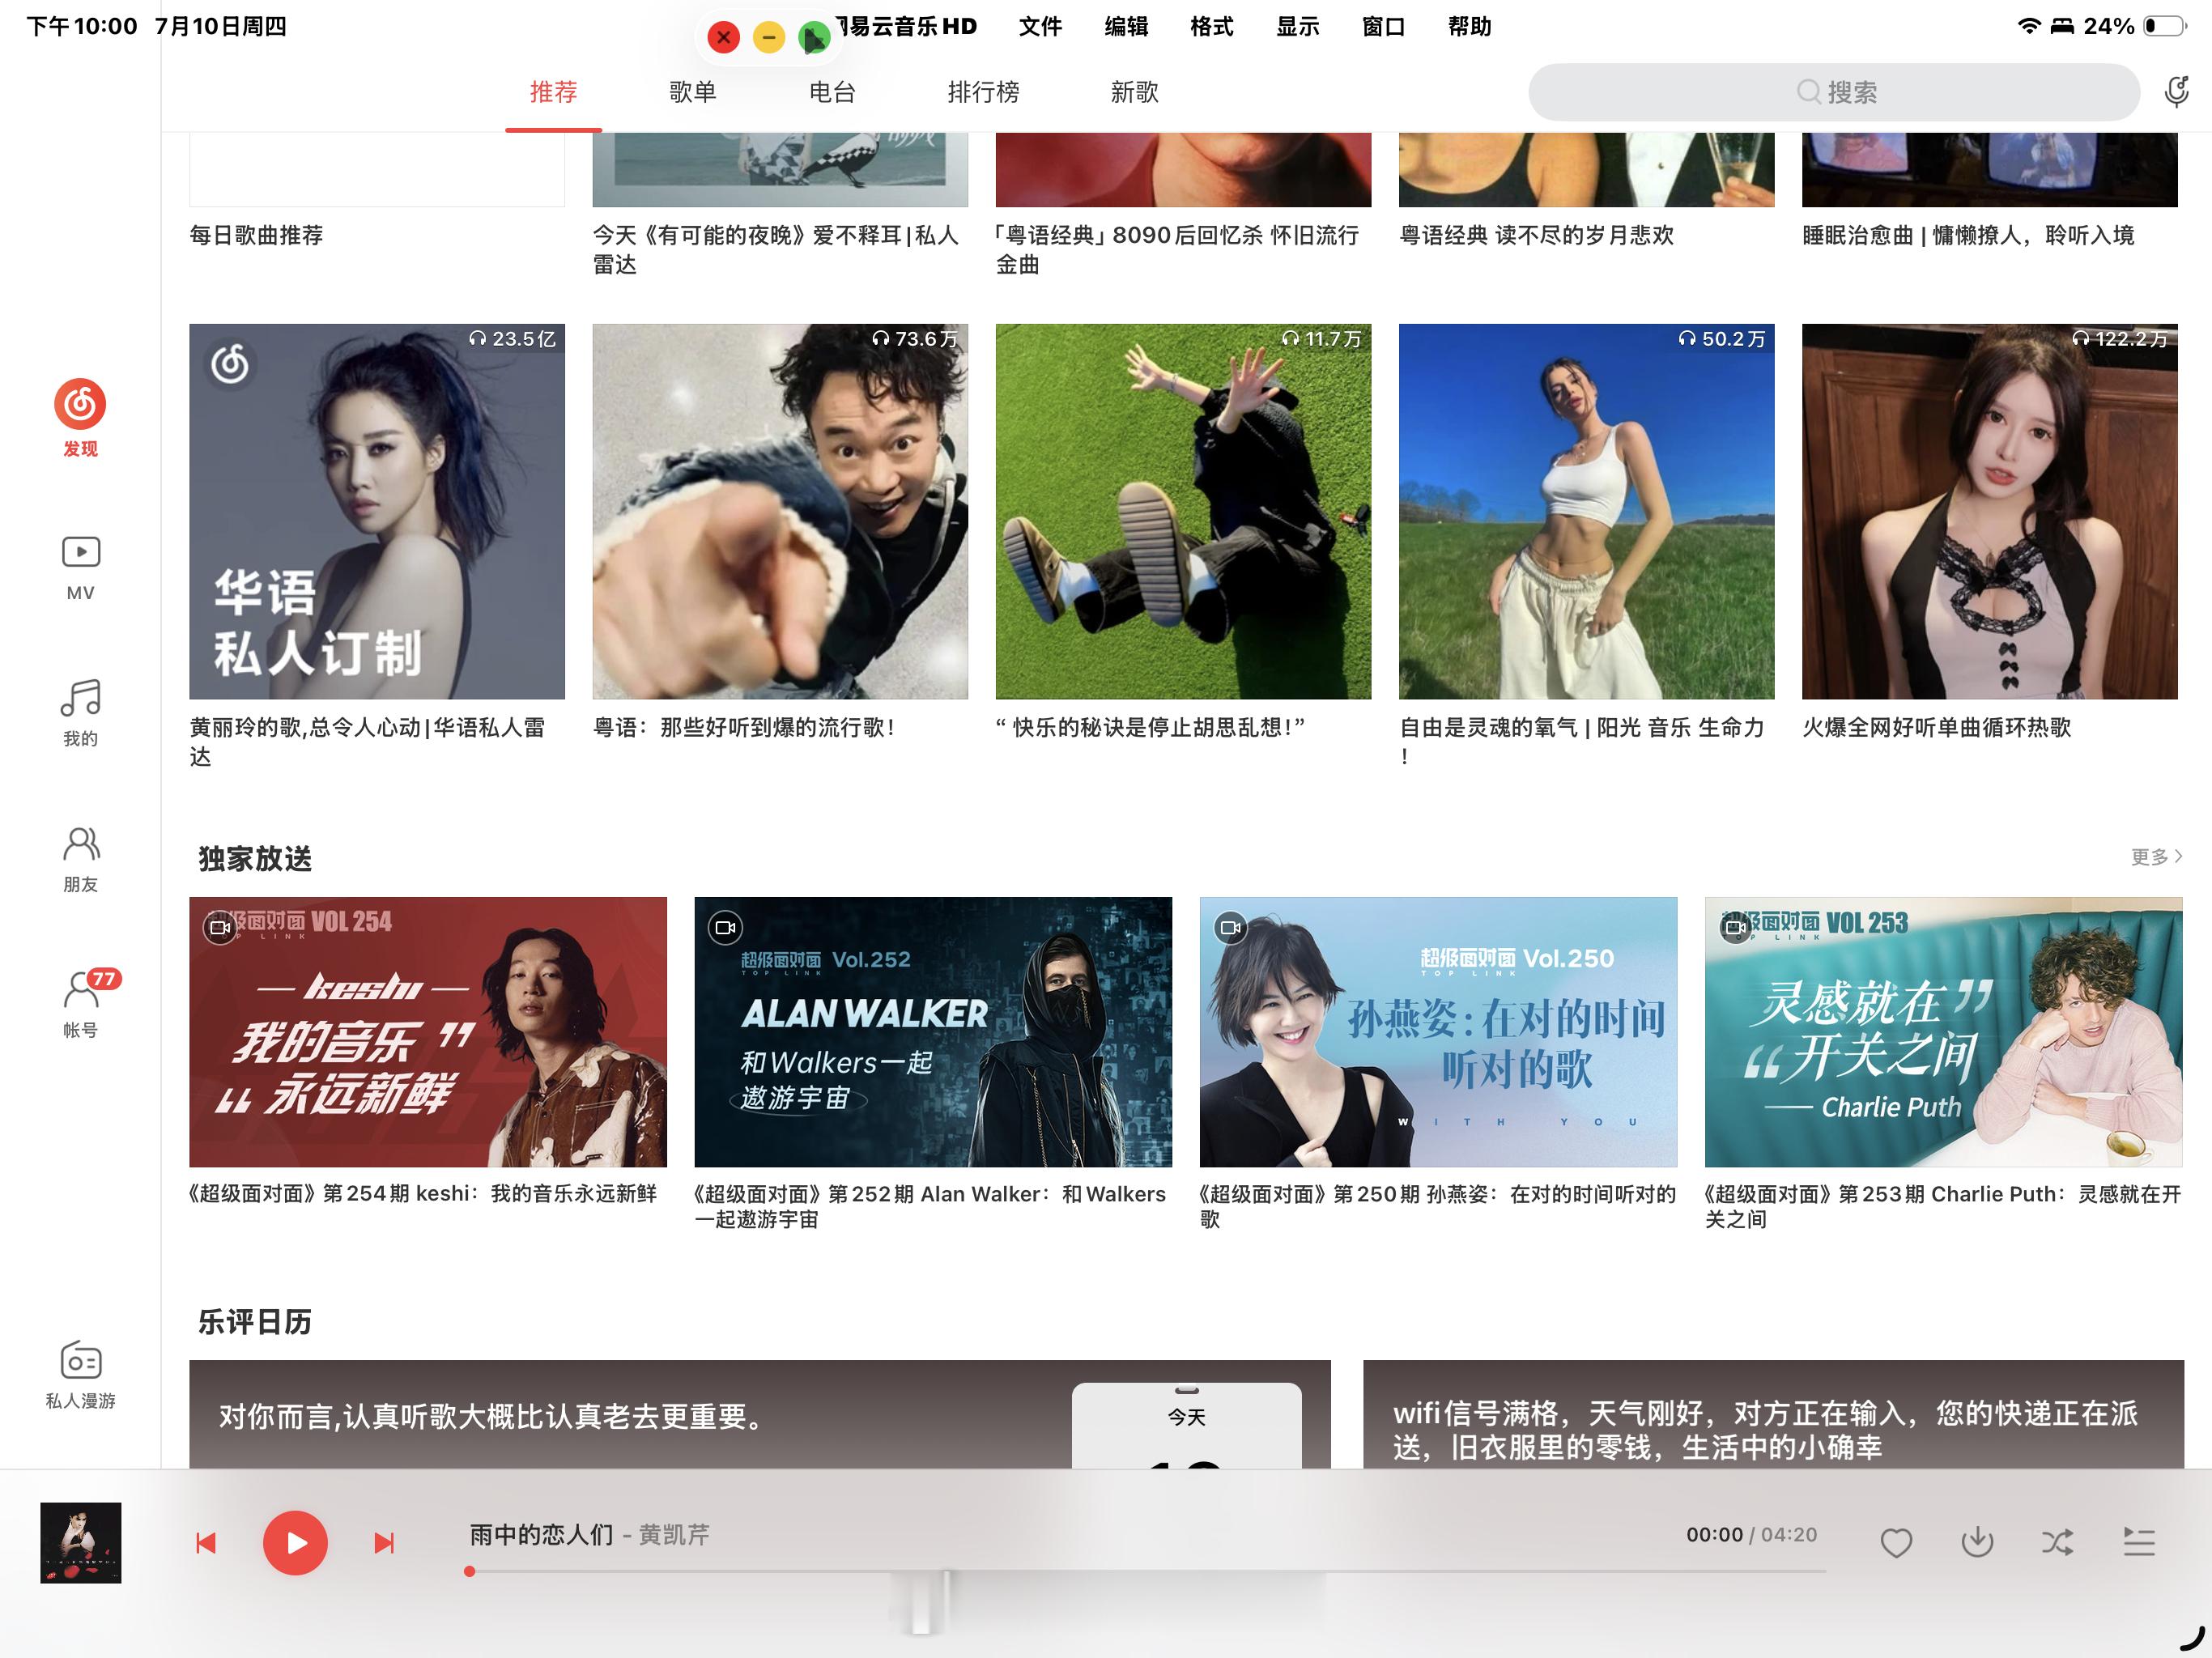Viewport: 2212px width, 1658px height.
Task: Click the 今天 calendar date widget
Action: (x=1186, y=1425)
